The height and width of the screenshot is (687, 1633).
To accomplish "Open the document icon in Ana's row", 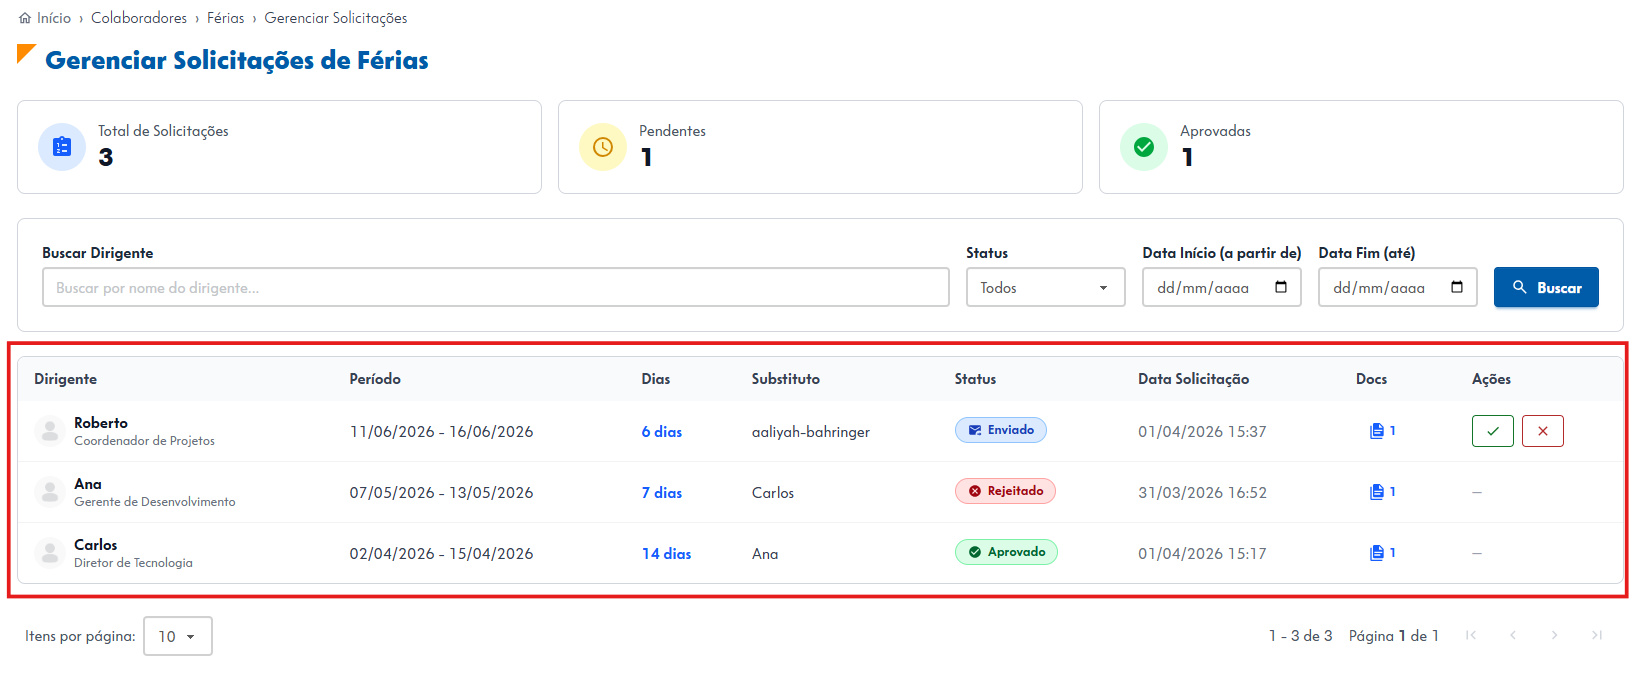I will point(1377,492).
